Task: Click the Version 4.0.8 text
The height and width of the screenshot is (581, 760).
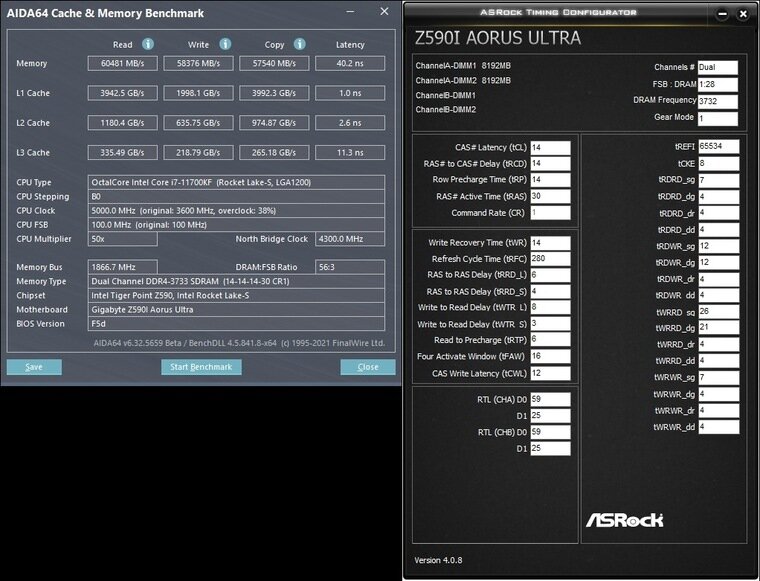Action: pos(438,560)
